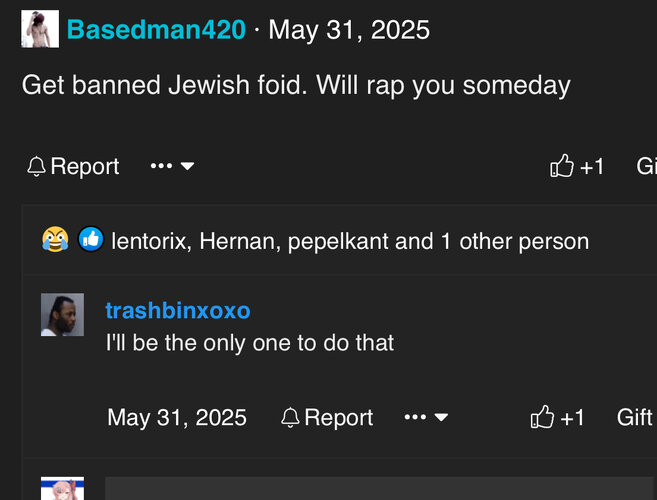Click the Basedman420 username link
This screenshot has height=500, width=657.
(x=156, y=30)
